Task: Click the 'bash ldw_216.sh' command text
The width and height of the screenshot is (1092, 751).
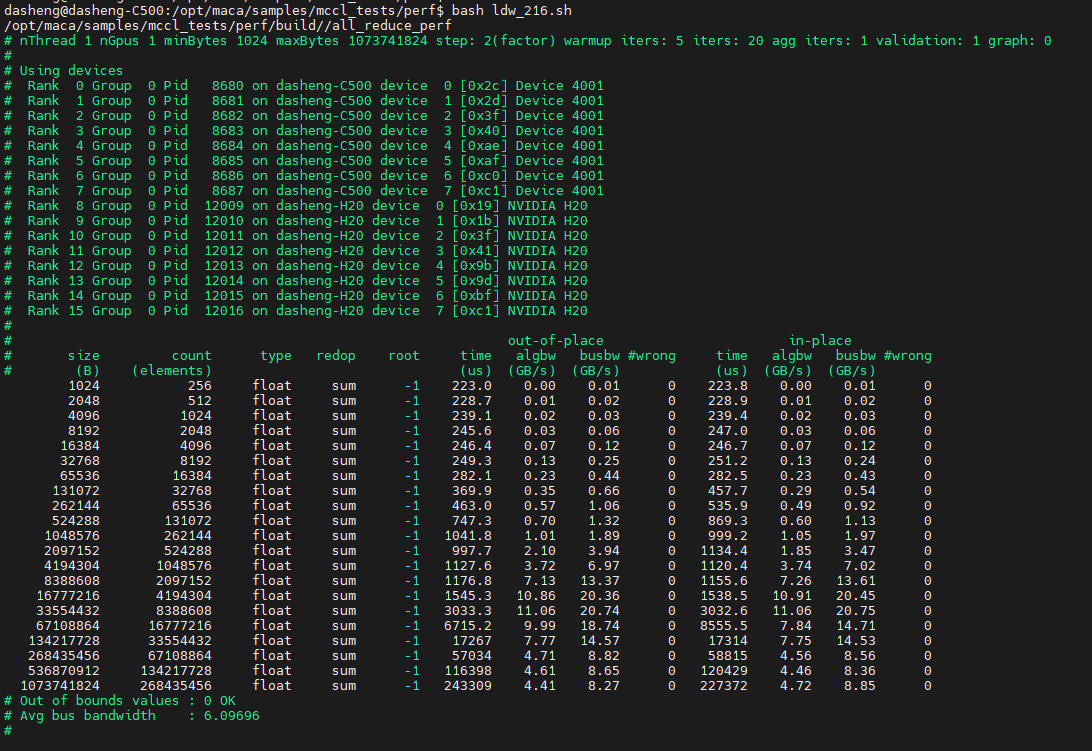Action: tap(512, 10)
